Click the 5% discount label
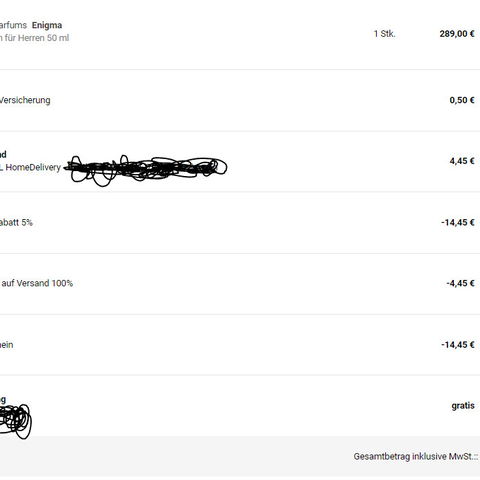480x480 pixels. [16, 222]
